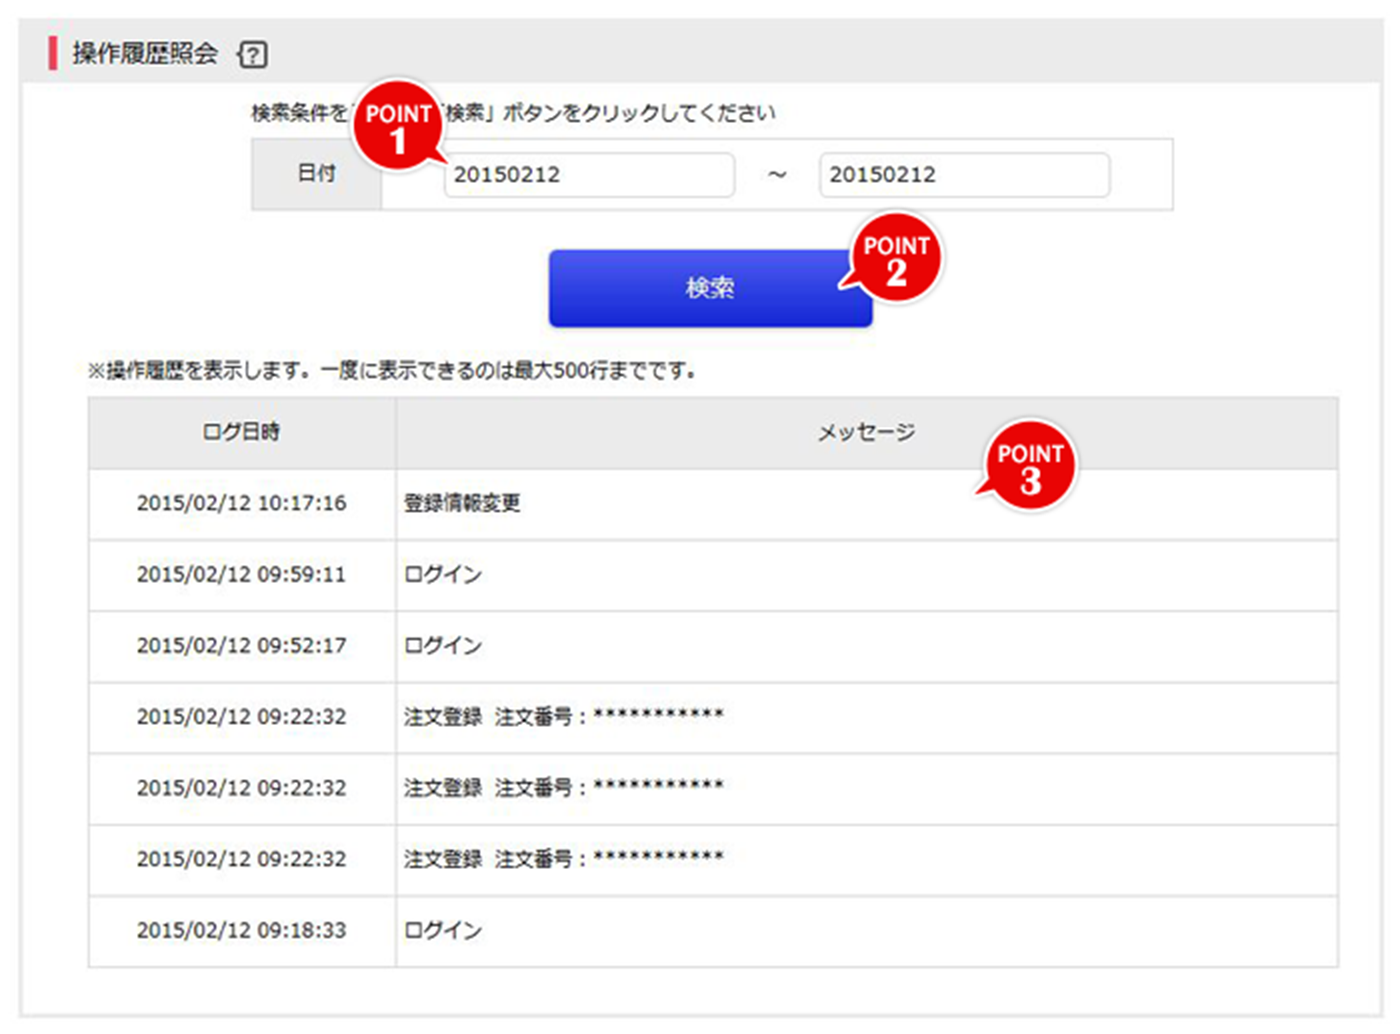The height and width of the screenshot is (1034, 1400).
Task: Click the red POINT 3 badge
Action: click(x=1030, y=467)
